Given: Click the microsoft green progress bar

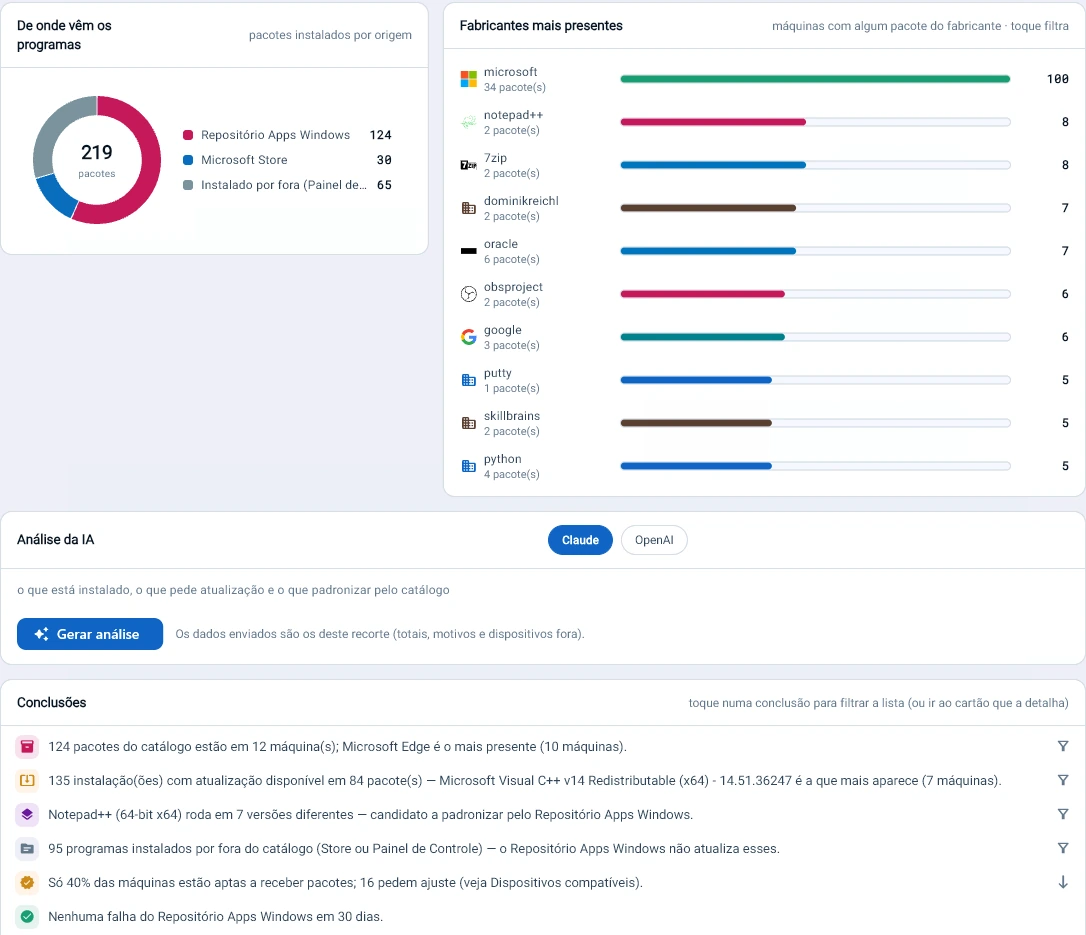Looking at the screenshot, I should (x=815, y=79).
